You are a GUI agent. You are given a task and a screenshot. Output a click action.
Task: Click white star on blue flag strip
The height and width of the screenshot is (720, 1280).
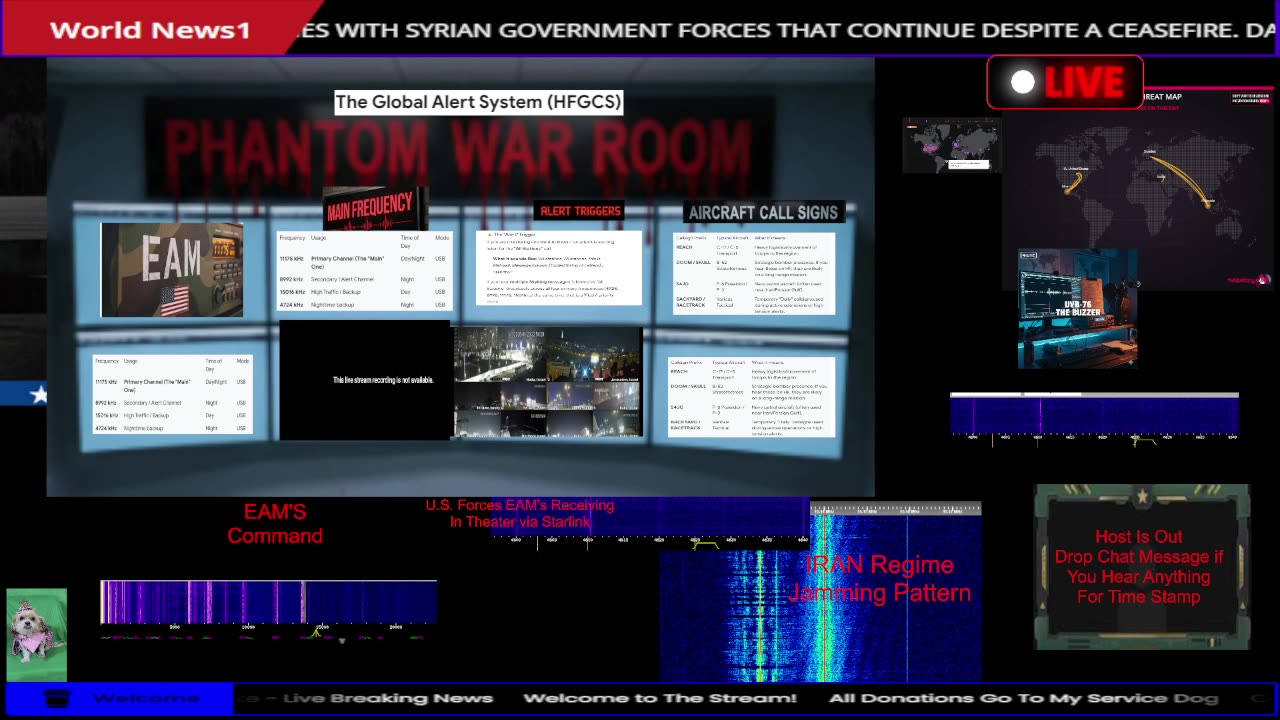click(x=39, y=395)
